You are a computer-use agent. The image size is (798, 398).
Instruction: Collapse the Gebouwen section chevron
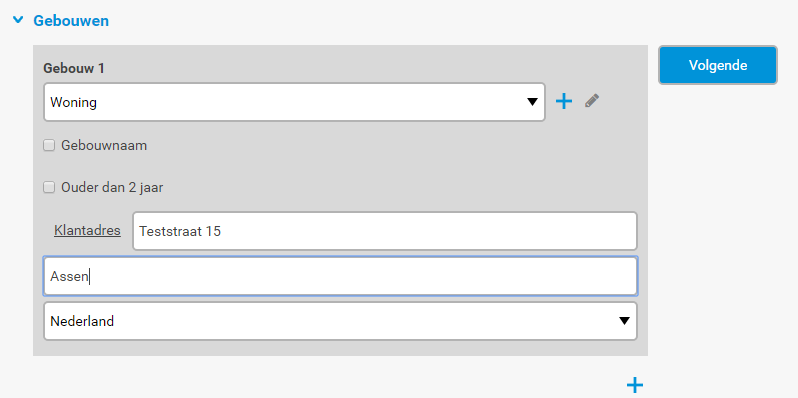click(18, 20)
